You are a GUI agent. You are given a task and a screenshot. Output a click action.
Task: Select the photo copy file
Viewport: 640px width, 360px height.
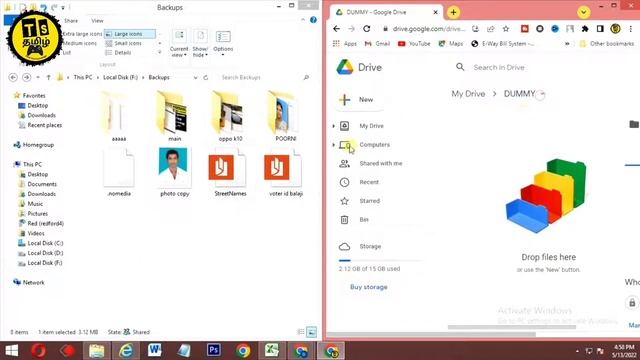click(x=175, y=172)
